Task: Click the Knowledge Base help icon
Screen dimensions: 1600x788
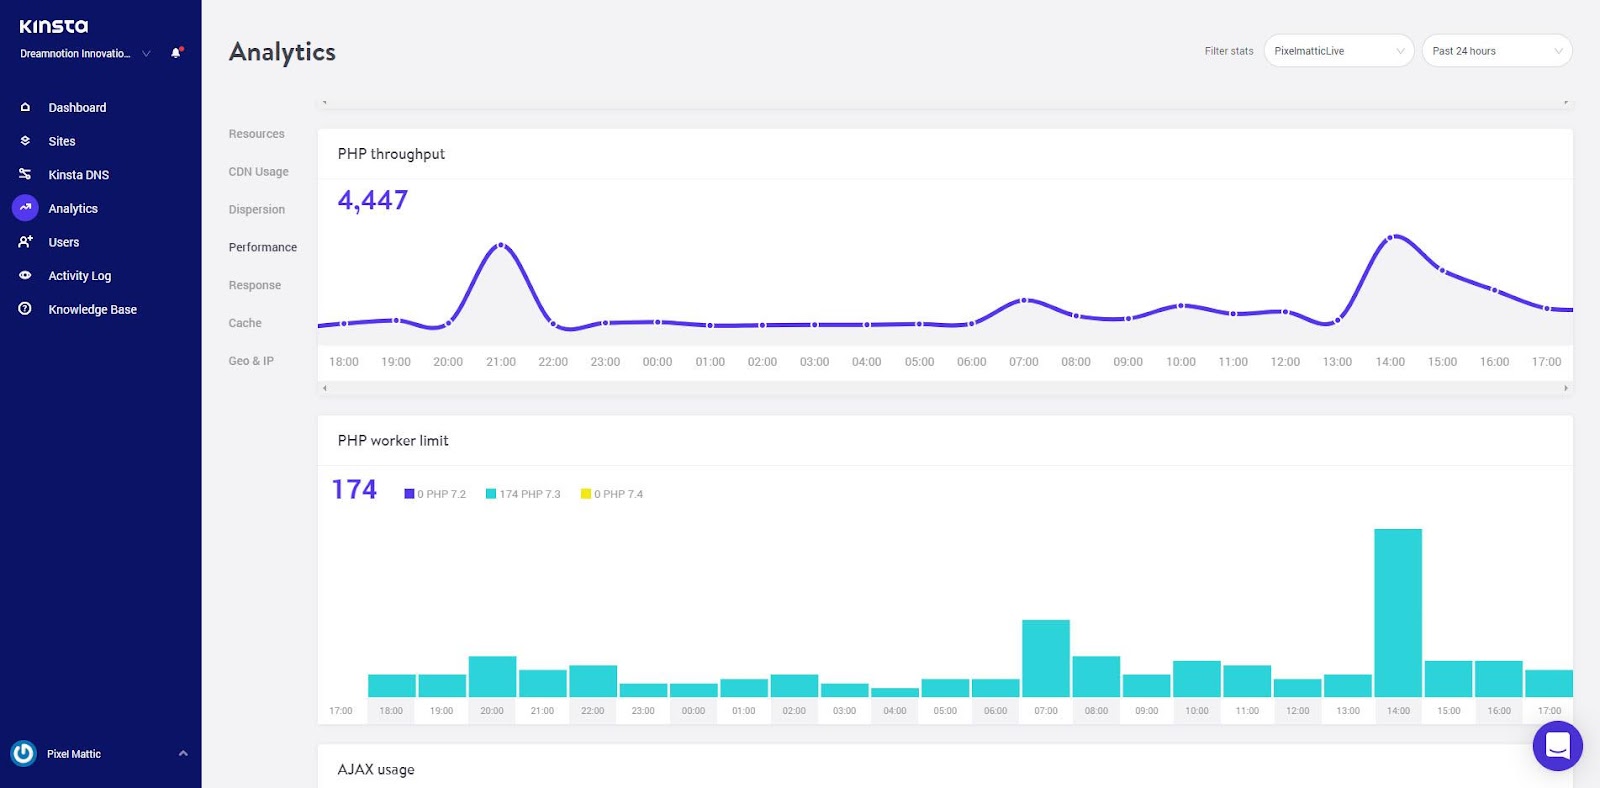Action: click(25, 309)
